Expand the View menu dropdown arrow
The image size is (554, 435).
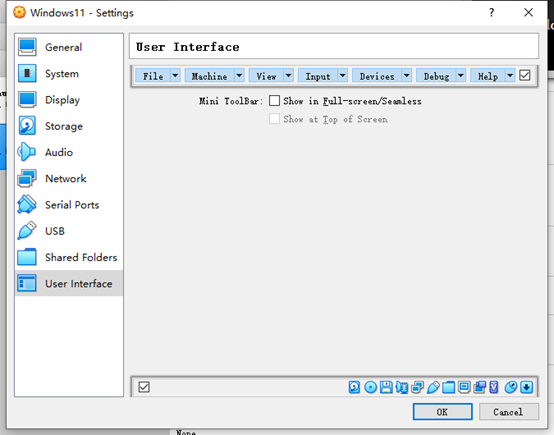(x=288, y=75)
